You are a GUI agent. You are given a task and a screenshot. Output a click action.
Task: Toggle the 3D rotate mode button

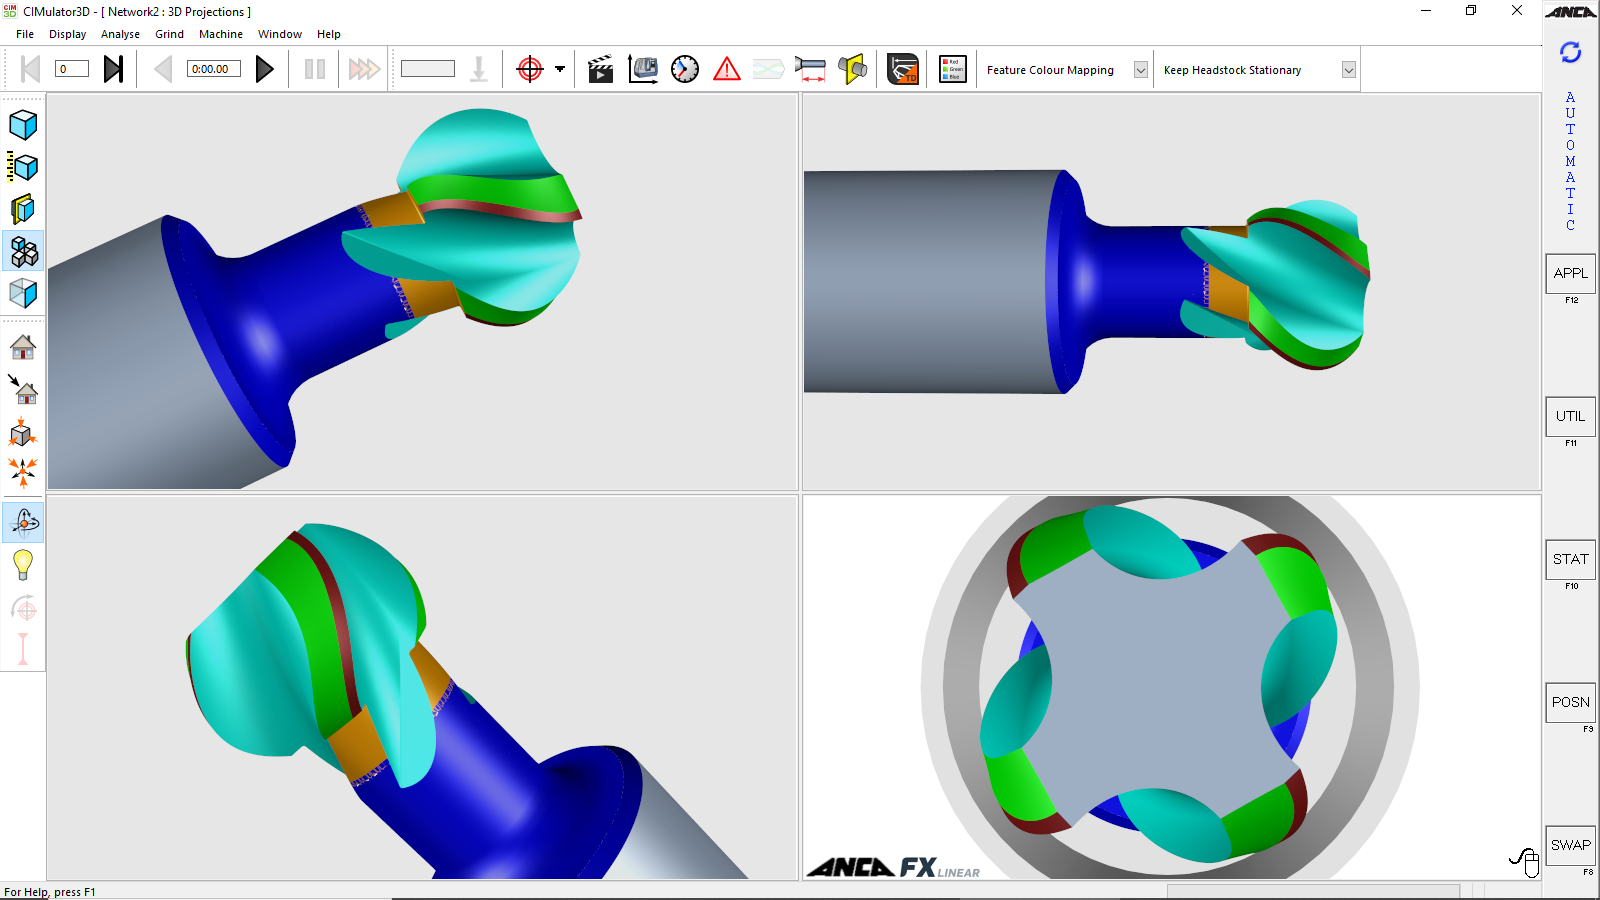[x=23, y=522]
